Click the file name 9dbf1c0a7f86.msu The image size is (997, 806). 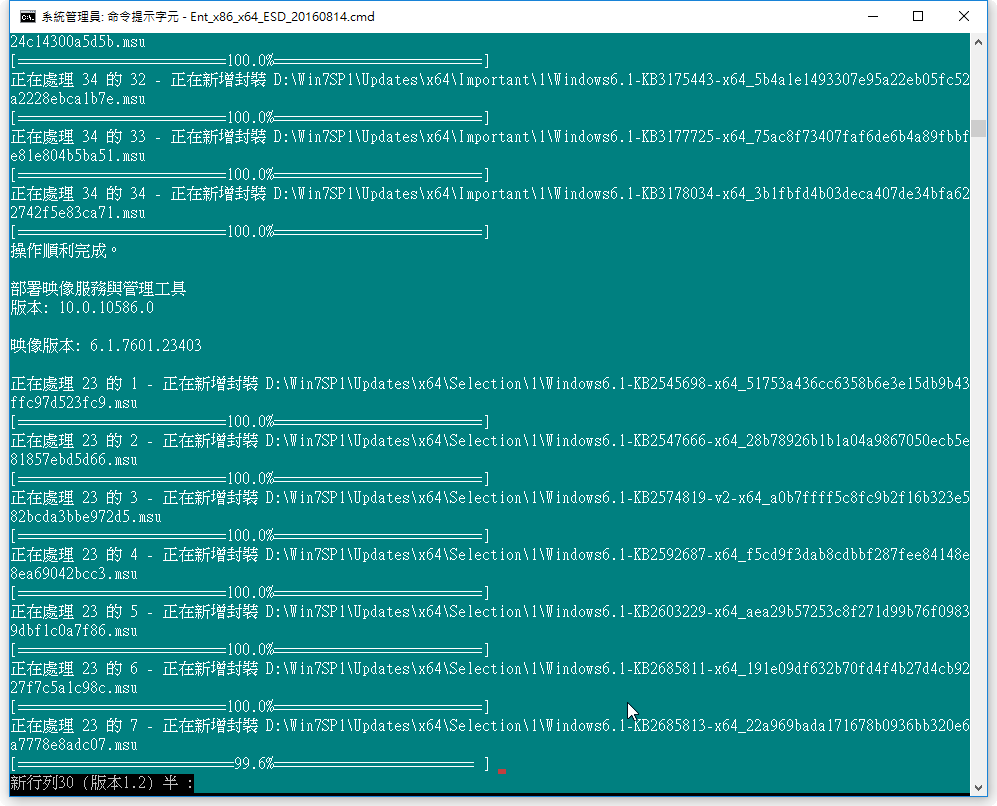coord(74,631)
